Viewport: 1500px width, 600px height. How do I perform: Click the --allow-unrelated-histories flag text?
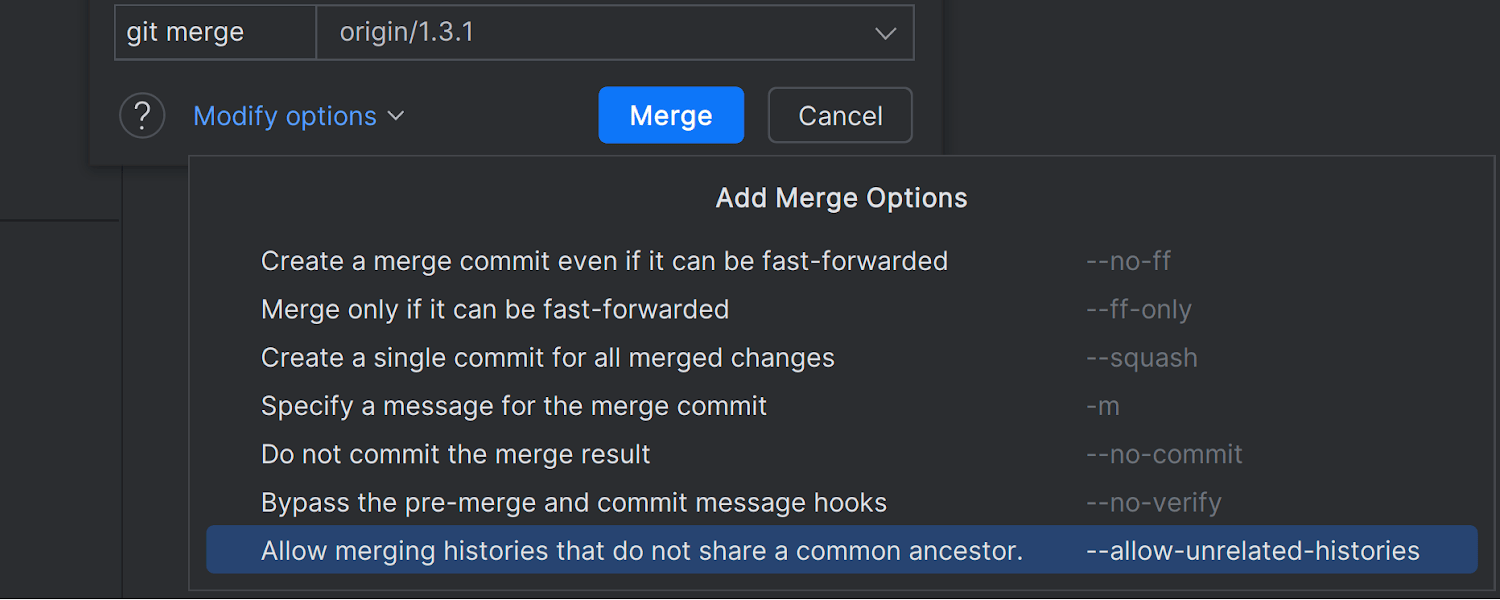(x=1253, y=550)
